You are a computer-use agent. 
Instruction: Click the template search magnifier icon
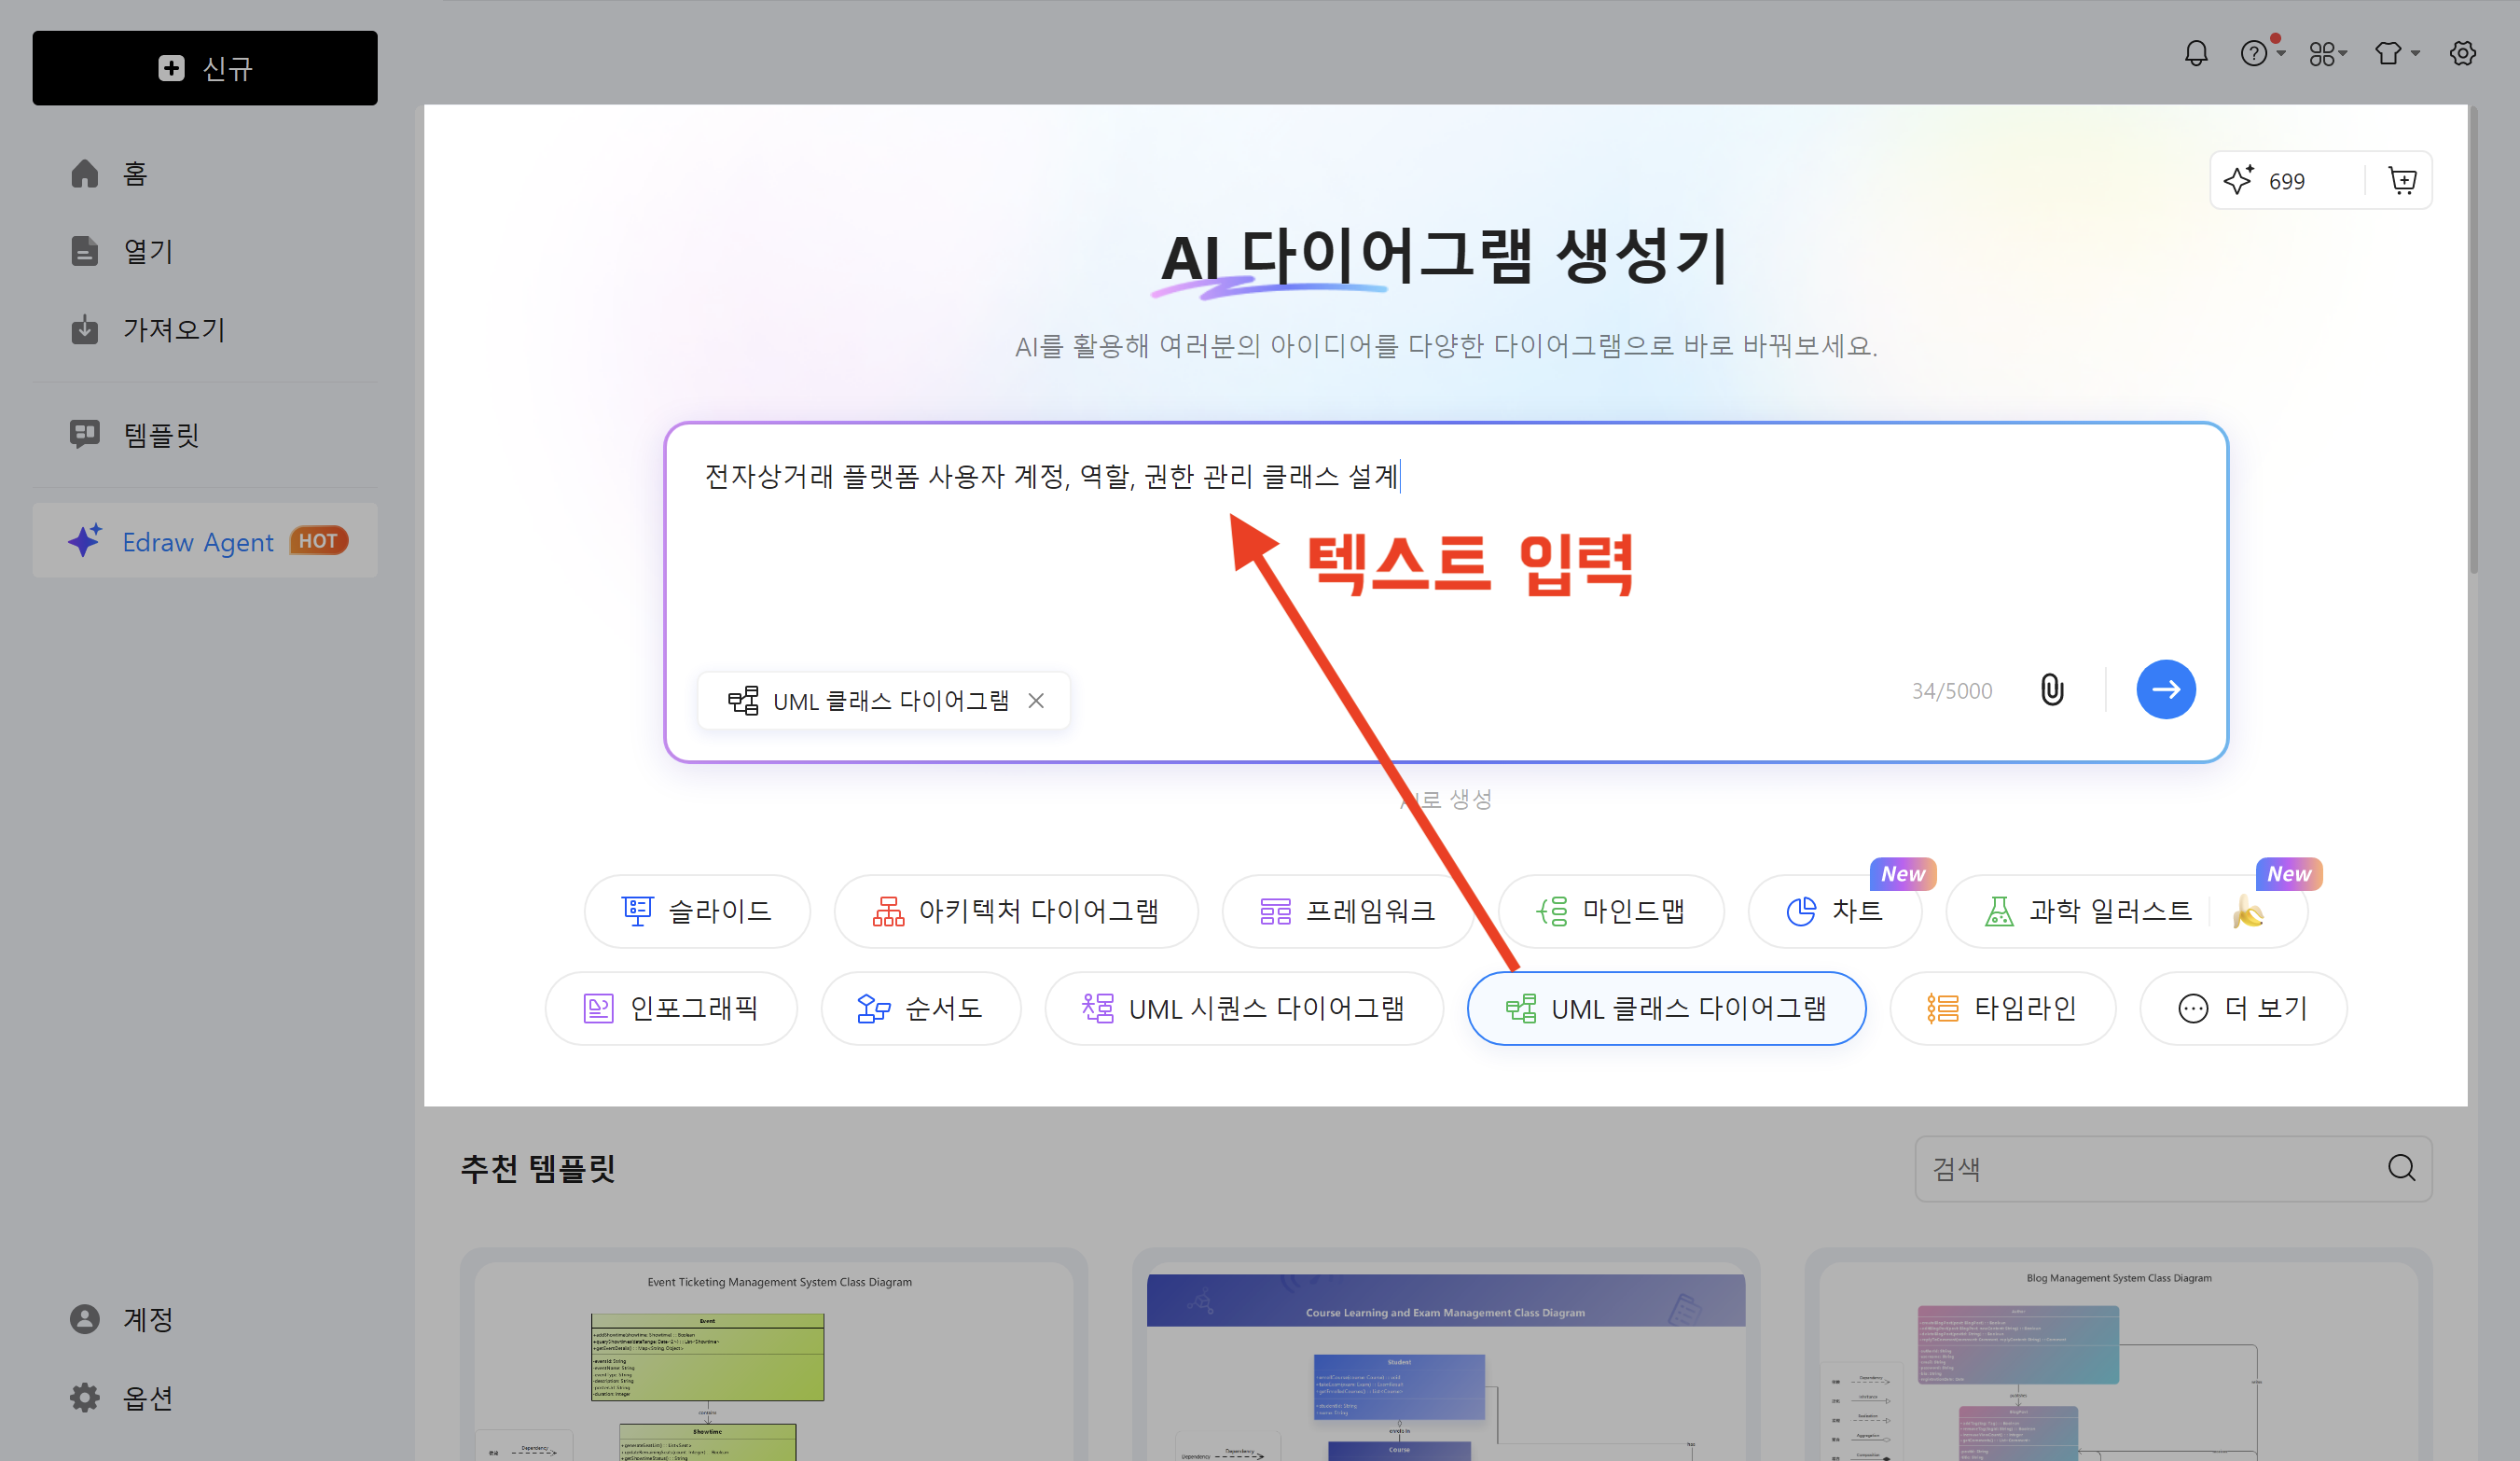click(2401, 1168)
